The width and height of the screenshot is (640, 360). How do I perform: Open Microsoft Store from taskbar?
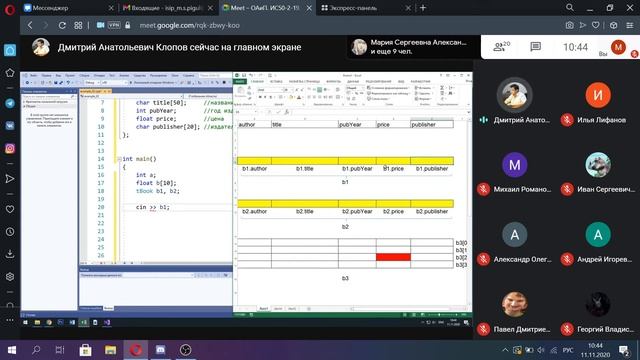click(x=85, y=350)
